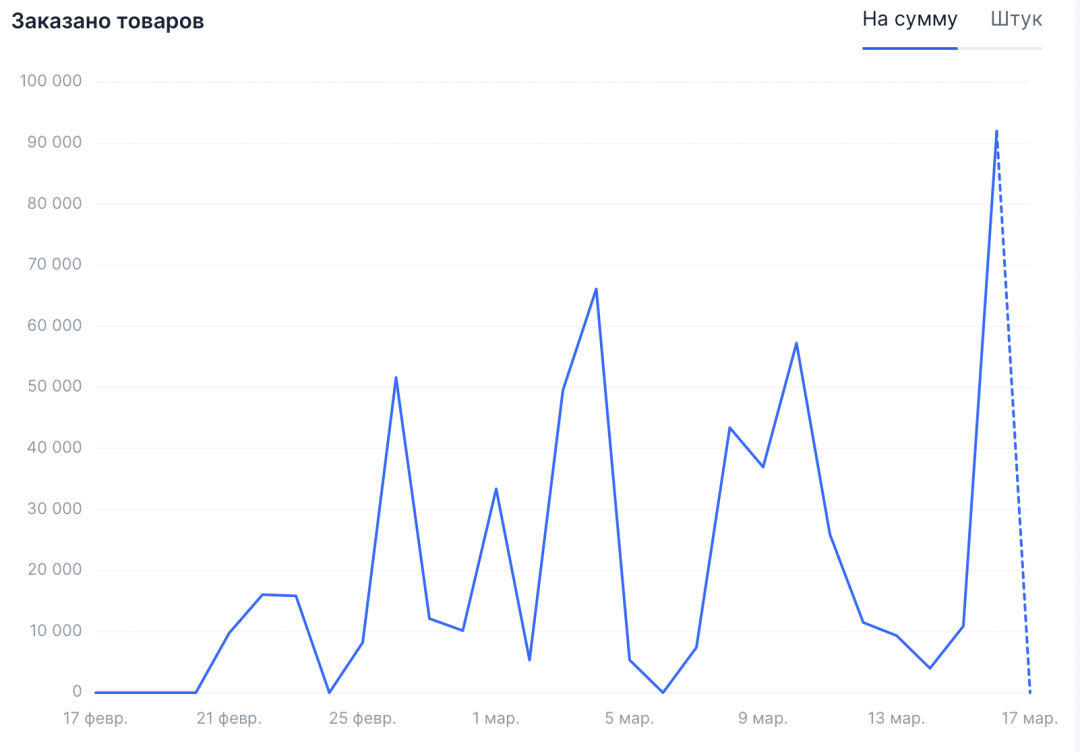Image resolution: width=1080 pixels, height=752 pixels.
Task: Click the chart peak near 43 000
Action: point(730,428)
